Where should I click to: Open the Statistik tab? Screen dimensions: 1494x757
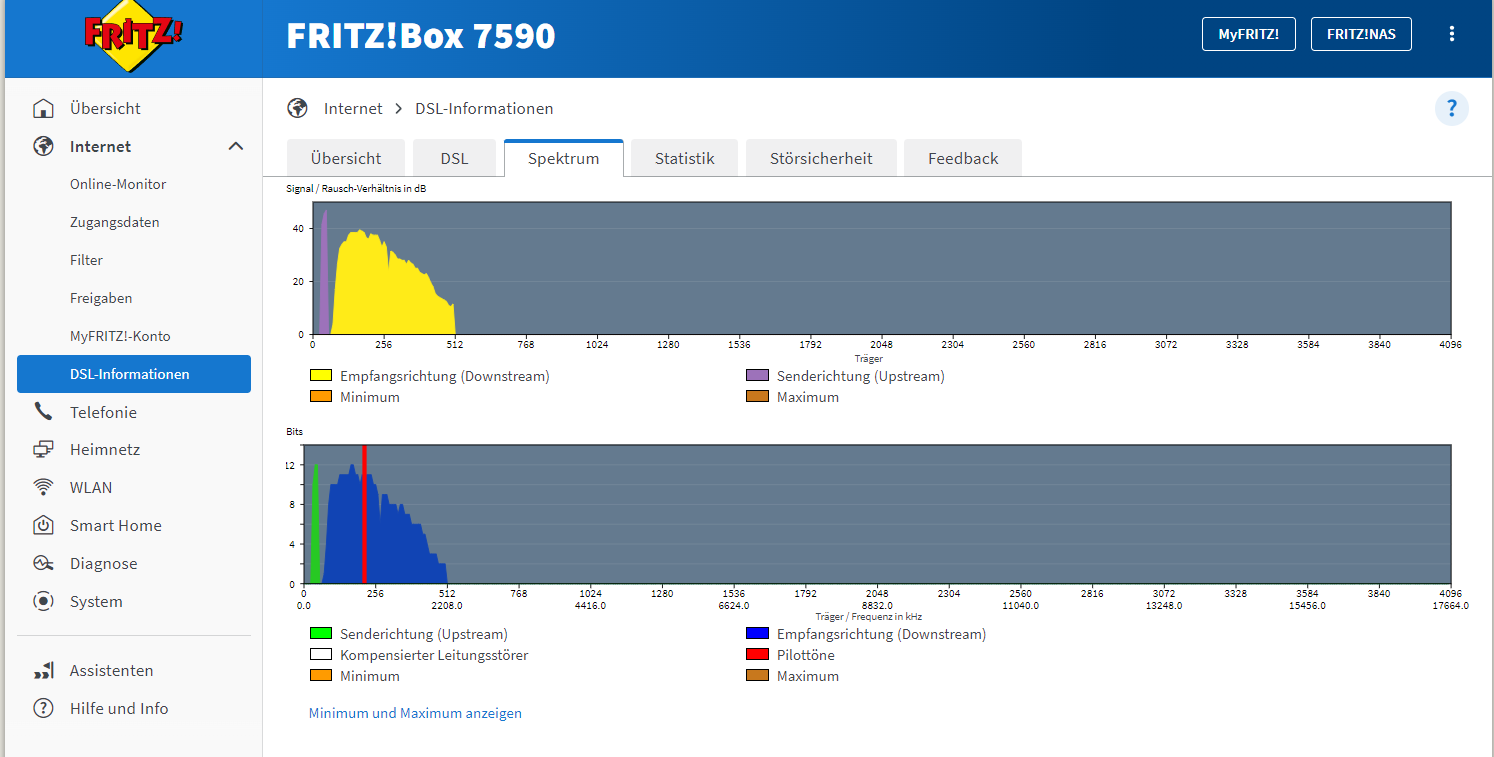[685, 158]
